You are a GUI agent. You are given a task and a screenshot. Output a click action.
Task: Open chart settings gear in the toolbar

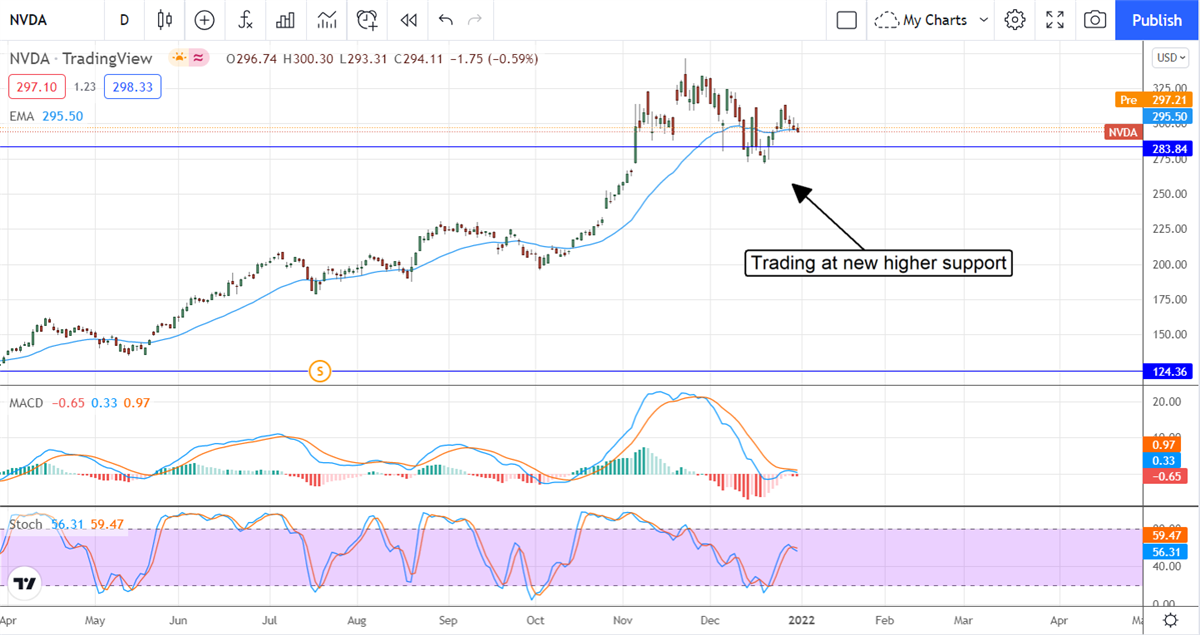click(1015, 20)
